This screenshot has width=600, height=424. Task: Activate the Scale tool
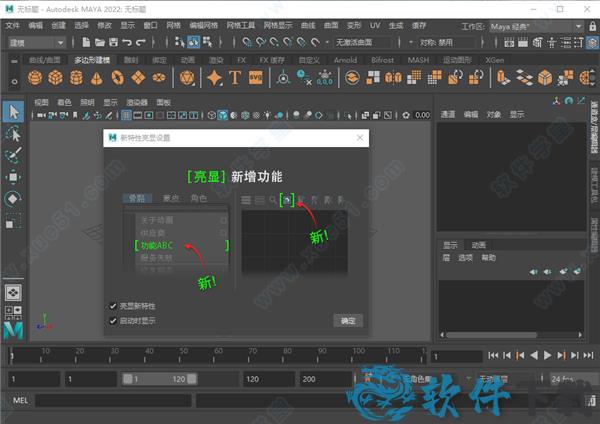click(x=13, y=221)
